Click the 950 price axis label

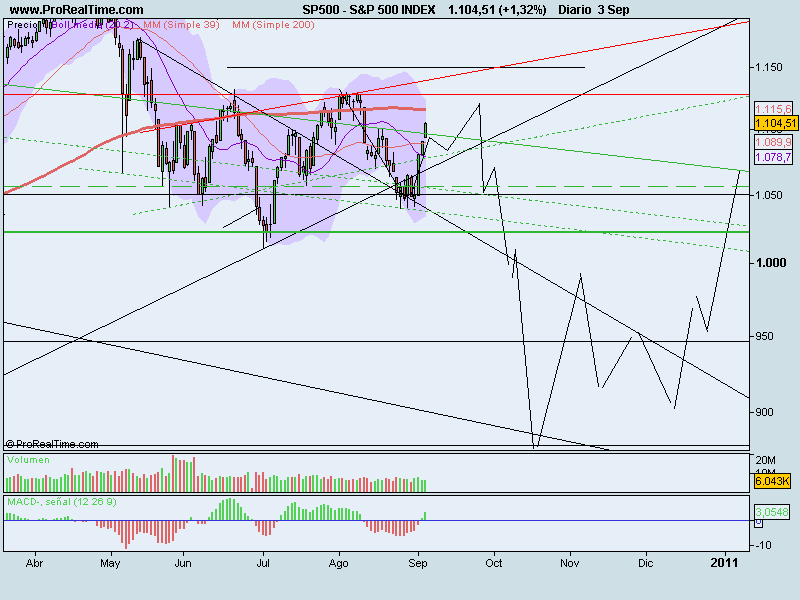pos(764,337)
